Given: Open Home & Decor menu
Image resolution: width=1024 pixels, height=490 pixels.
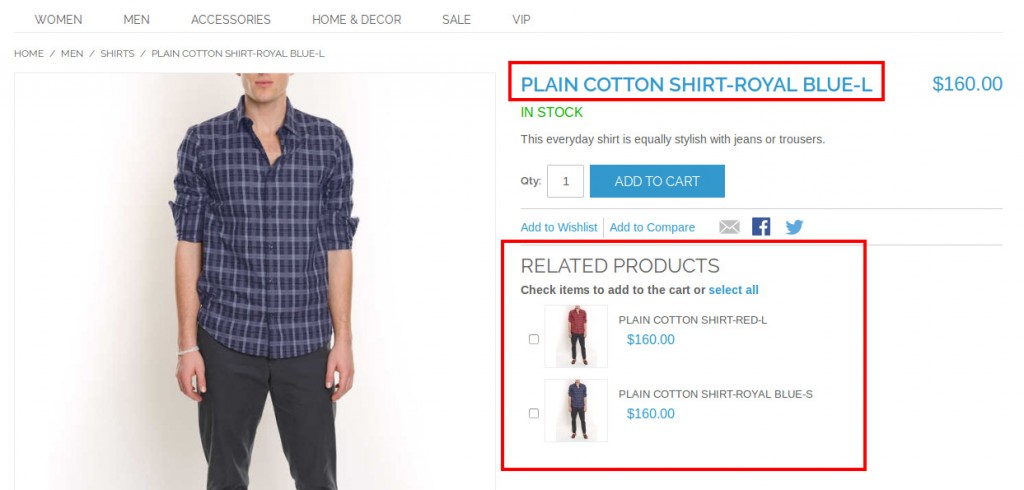Looking at the screenshot, I should [356, 19].
